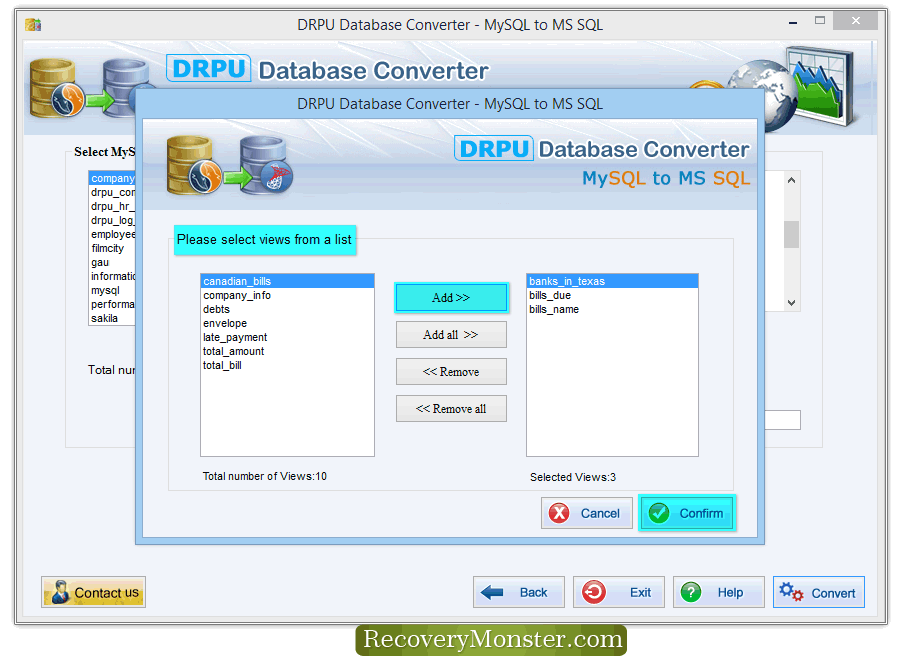
Task: Click the green question mark icon
Action: point(691,592)
